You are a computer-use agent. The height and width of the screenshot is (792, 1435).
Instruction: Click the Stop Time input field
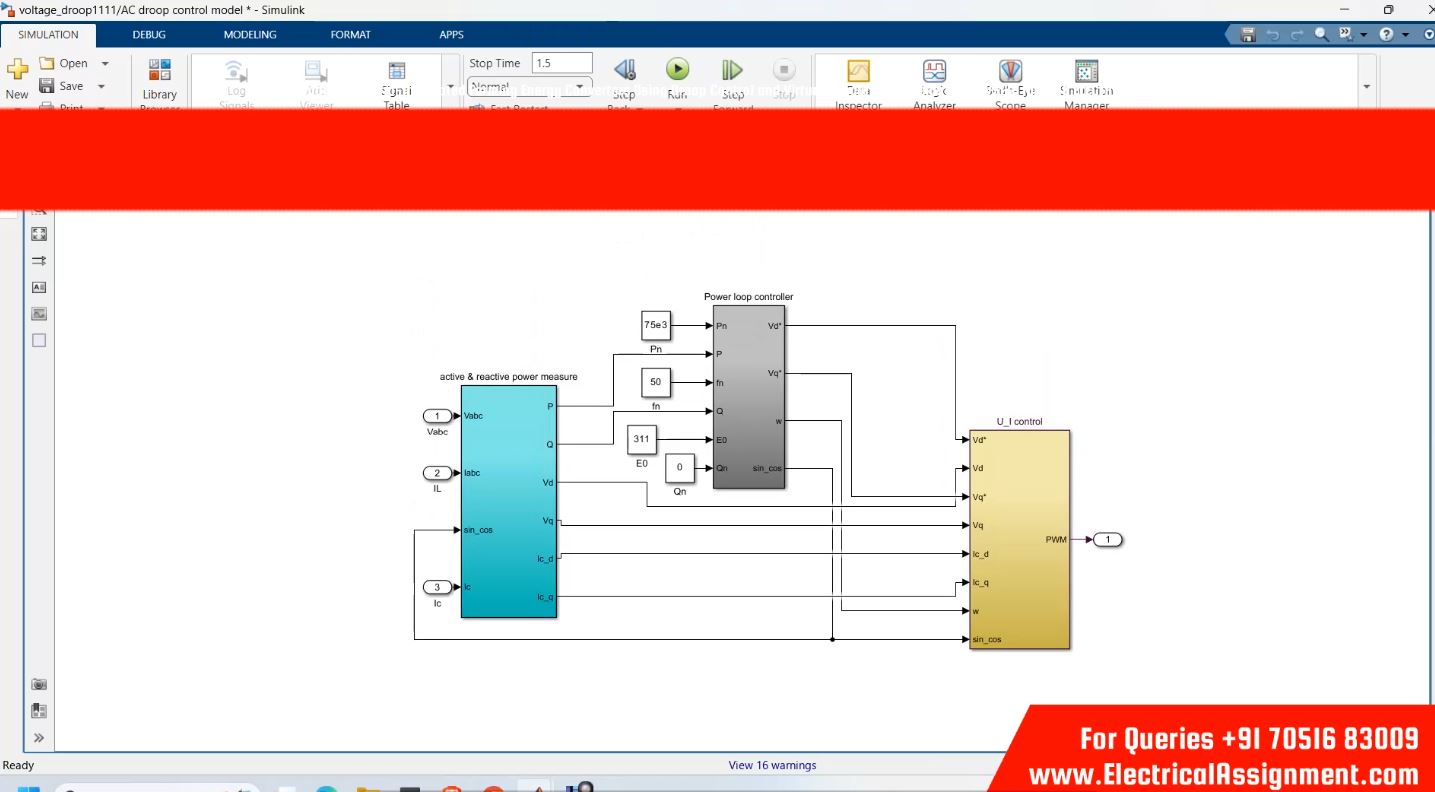(561, 63)
